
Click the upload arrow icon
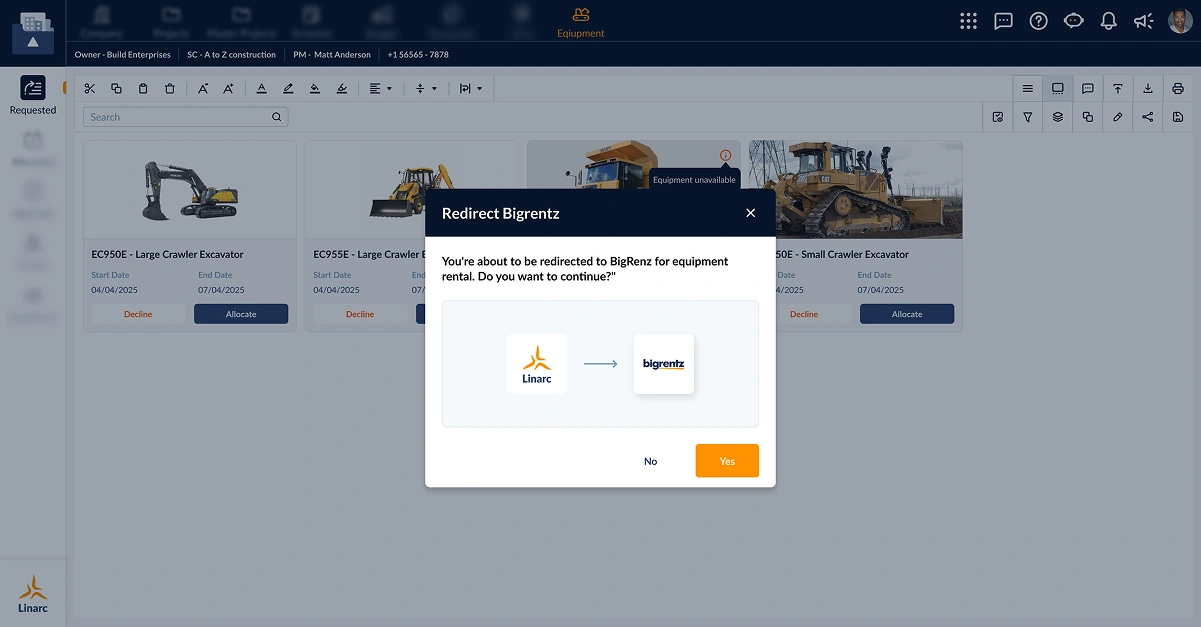coord(1117,88)
